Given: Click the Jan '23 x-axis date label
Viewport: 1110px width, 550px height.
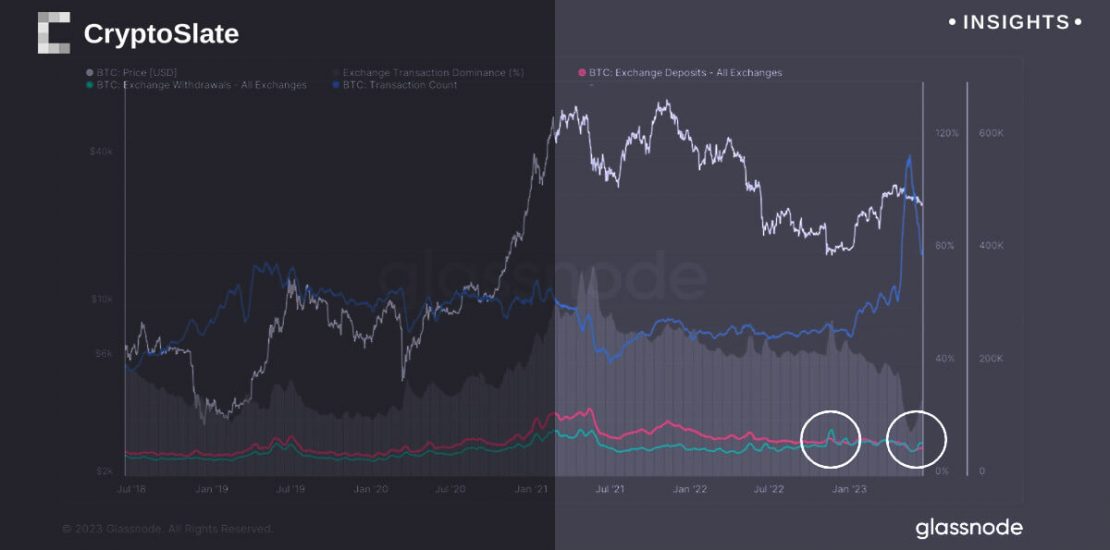Looking at the screenshot, I should 849,489.
